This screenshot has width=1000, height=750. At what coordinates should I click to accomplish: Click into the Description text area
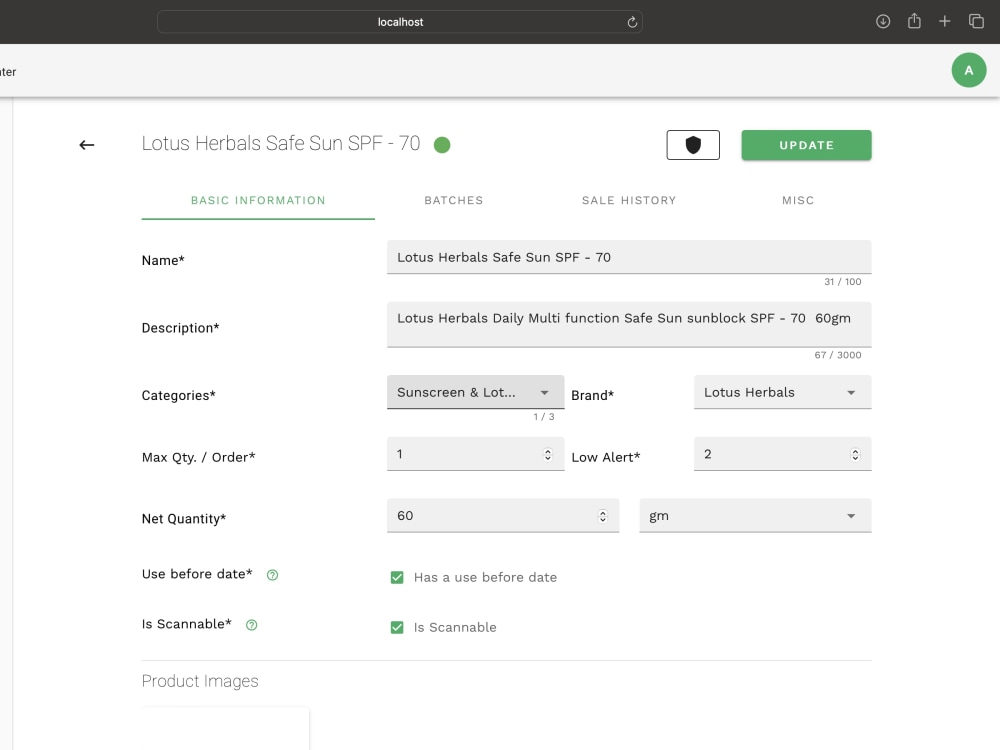point(629,325)
